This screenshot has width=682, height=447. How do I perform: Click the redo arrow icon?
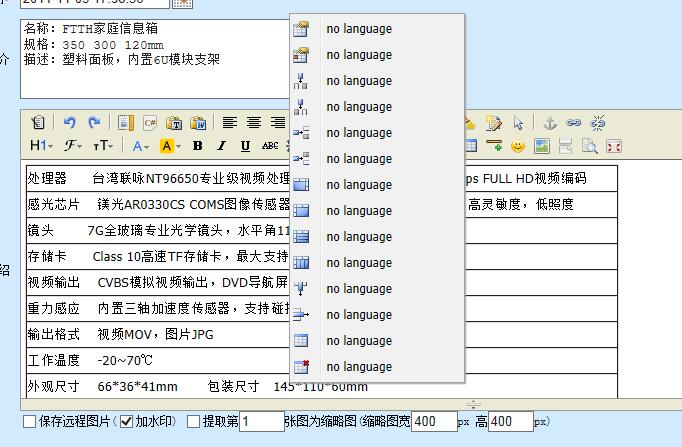[94, 123]
